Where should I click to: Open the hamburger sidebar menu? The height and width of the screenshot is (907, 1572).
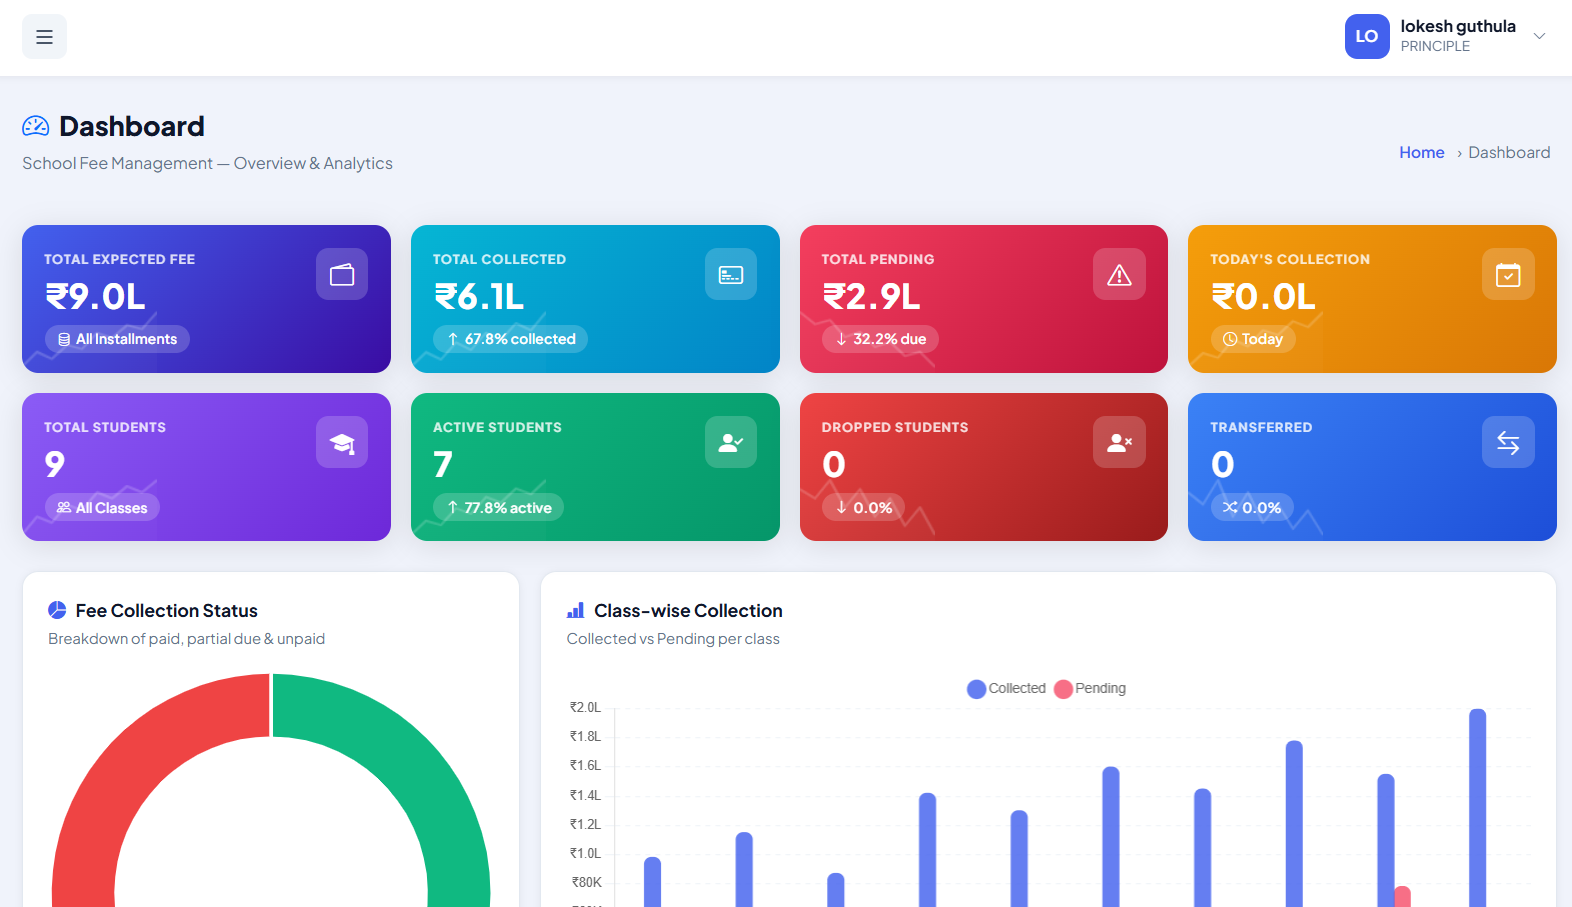[44, 37]
